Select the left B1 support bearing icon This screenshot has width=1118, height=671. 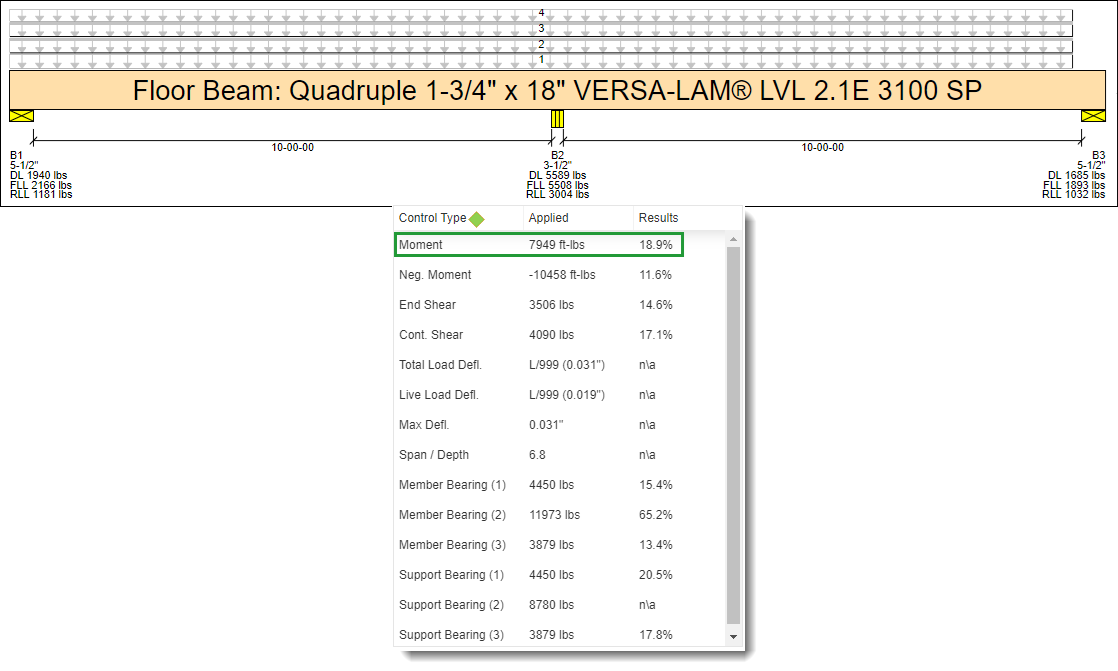[x=21, y=116]
